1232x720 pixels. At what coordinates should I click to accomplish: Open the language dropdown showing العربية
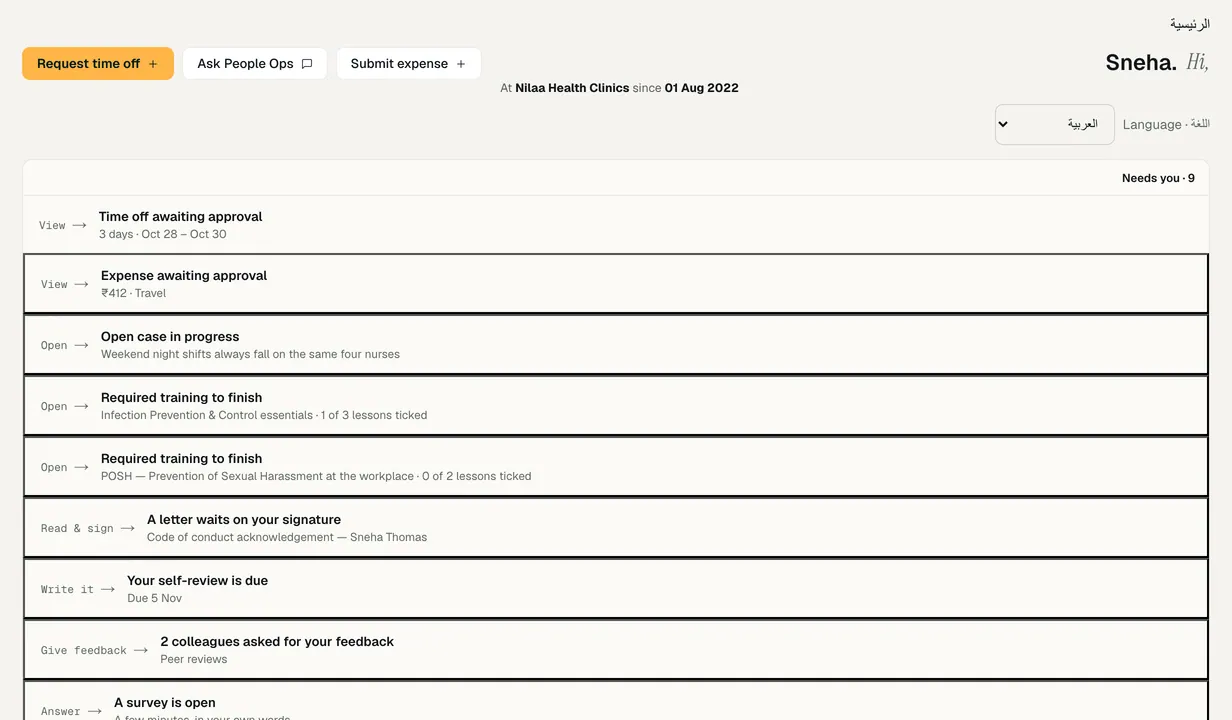1054,124
